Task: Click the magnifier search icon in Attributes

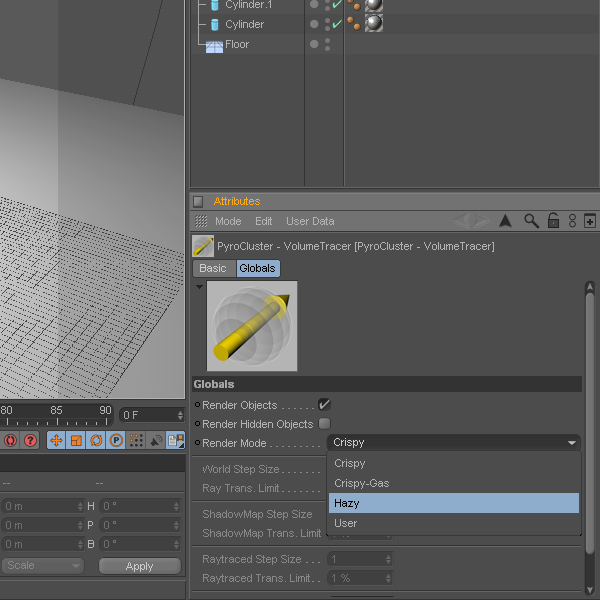Action: click(x=531, y=221)
